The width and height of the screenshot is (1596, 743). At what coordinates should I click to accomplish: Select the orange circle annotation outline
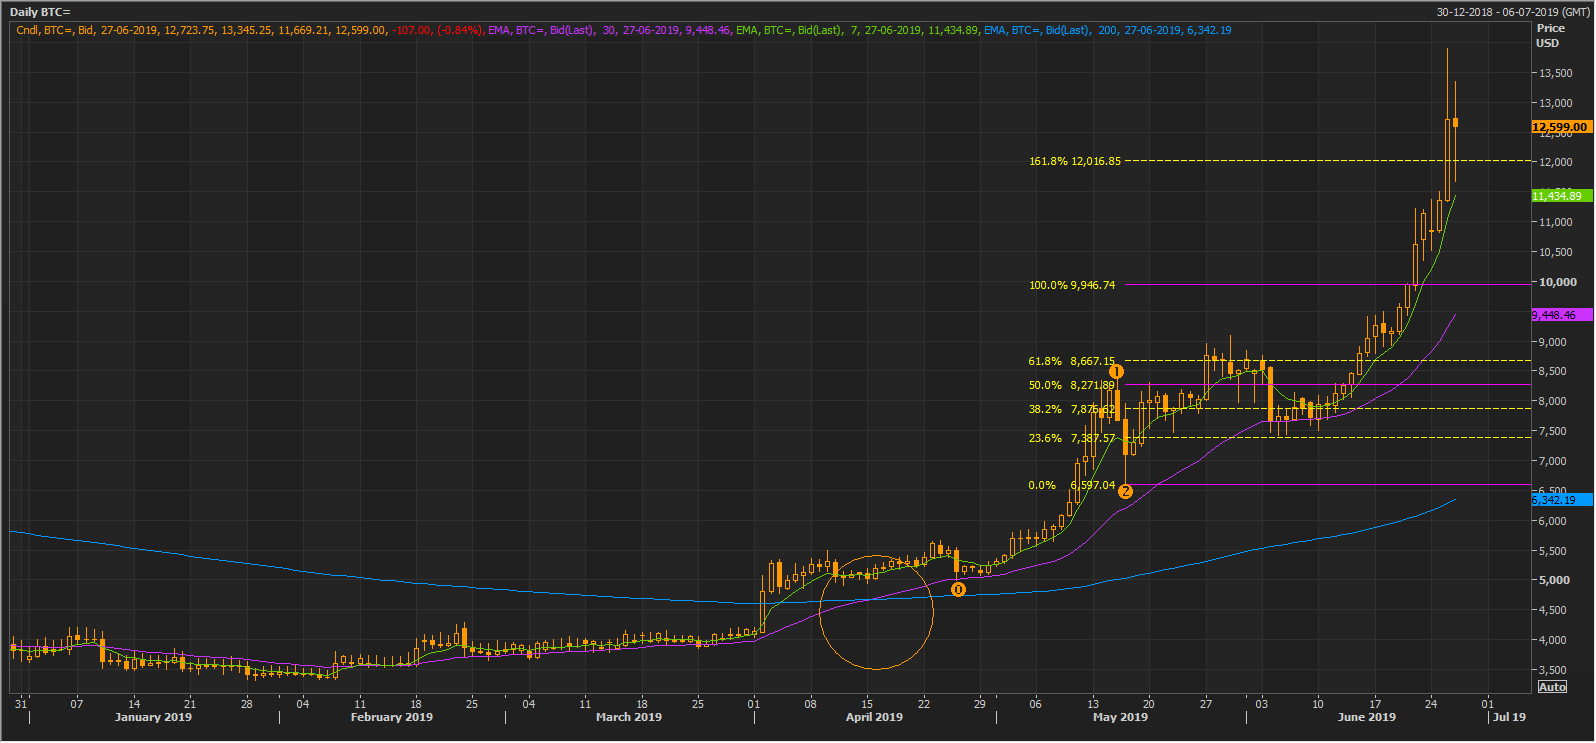[876, 612]
